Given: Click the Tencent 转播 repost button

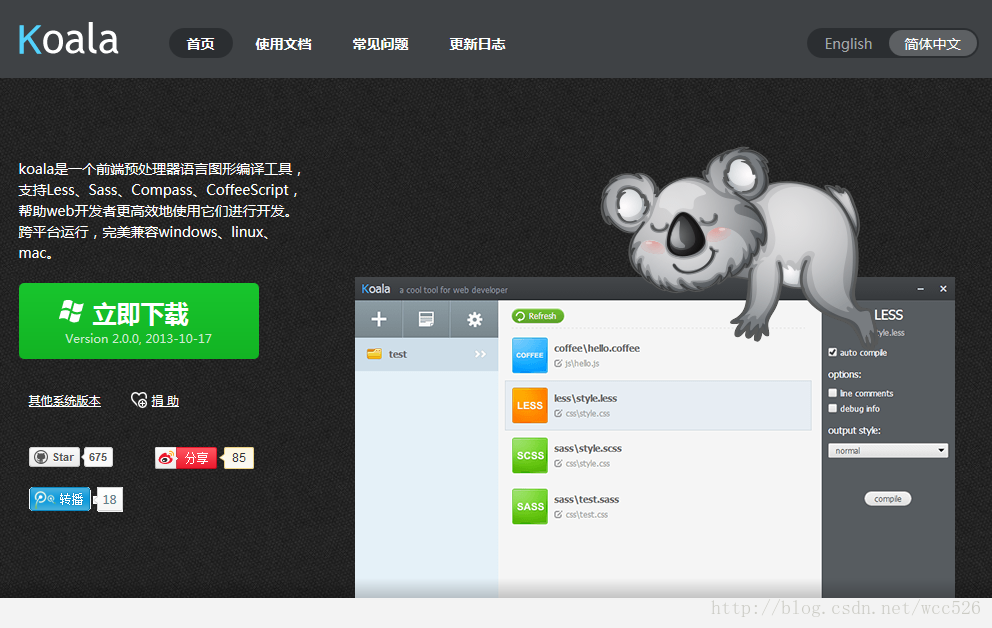Looking at the screenshot, I should pos(59,499).
